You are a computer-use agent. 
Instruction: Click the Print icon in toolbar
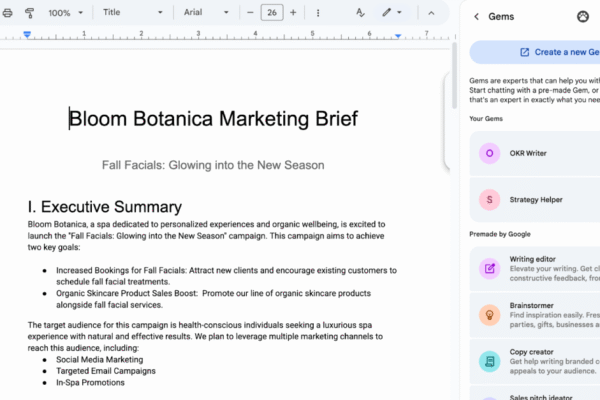point(6,13)
